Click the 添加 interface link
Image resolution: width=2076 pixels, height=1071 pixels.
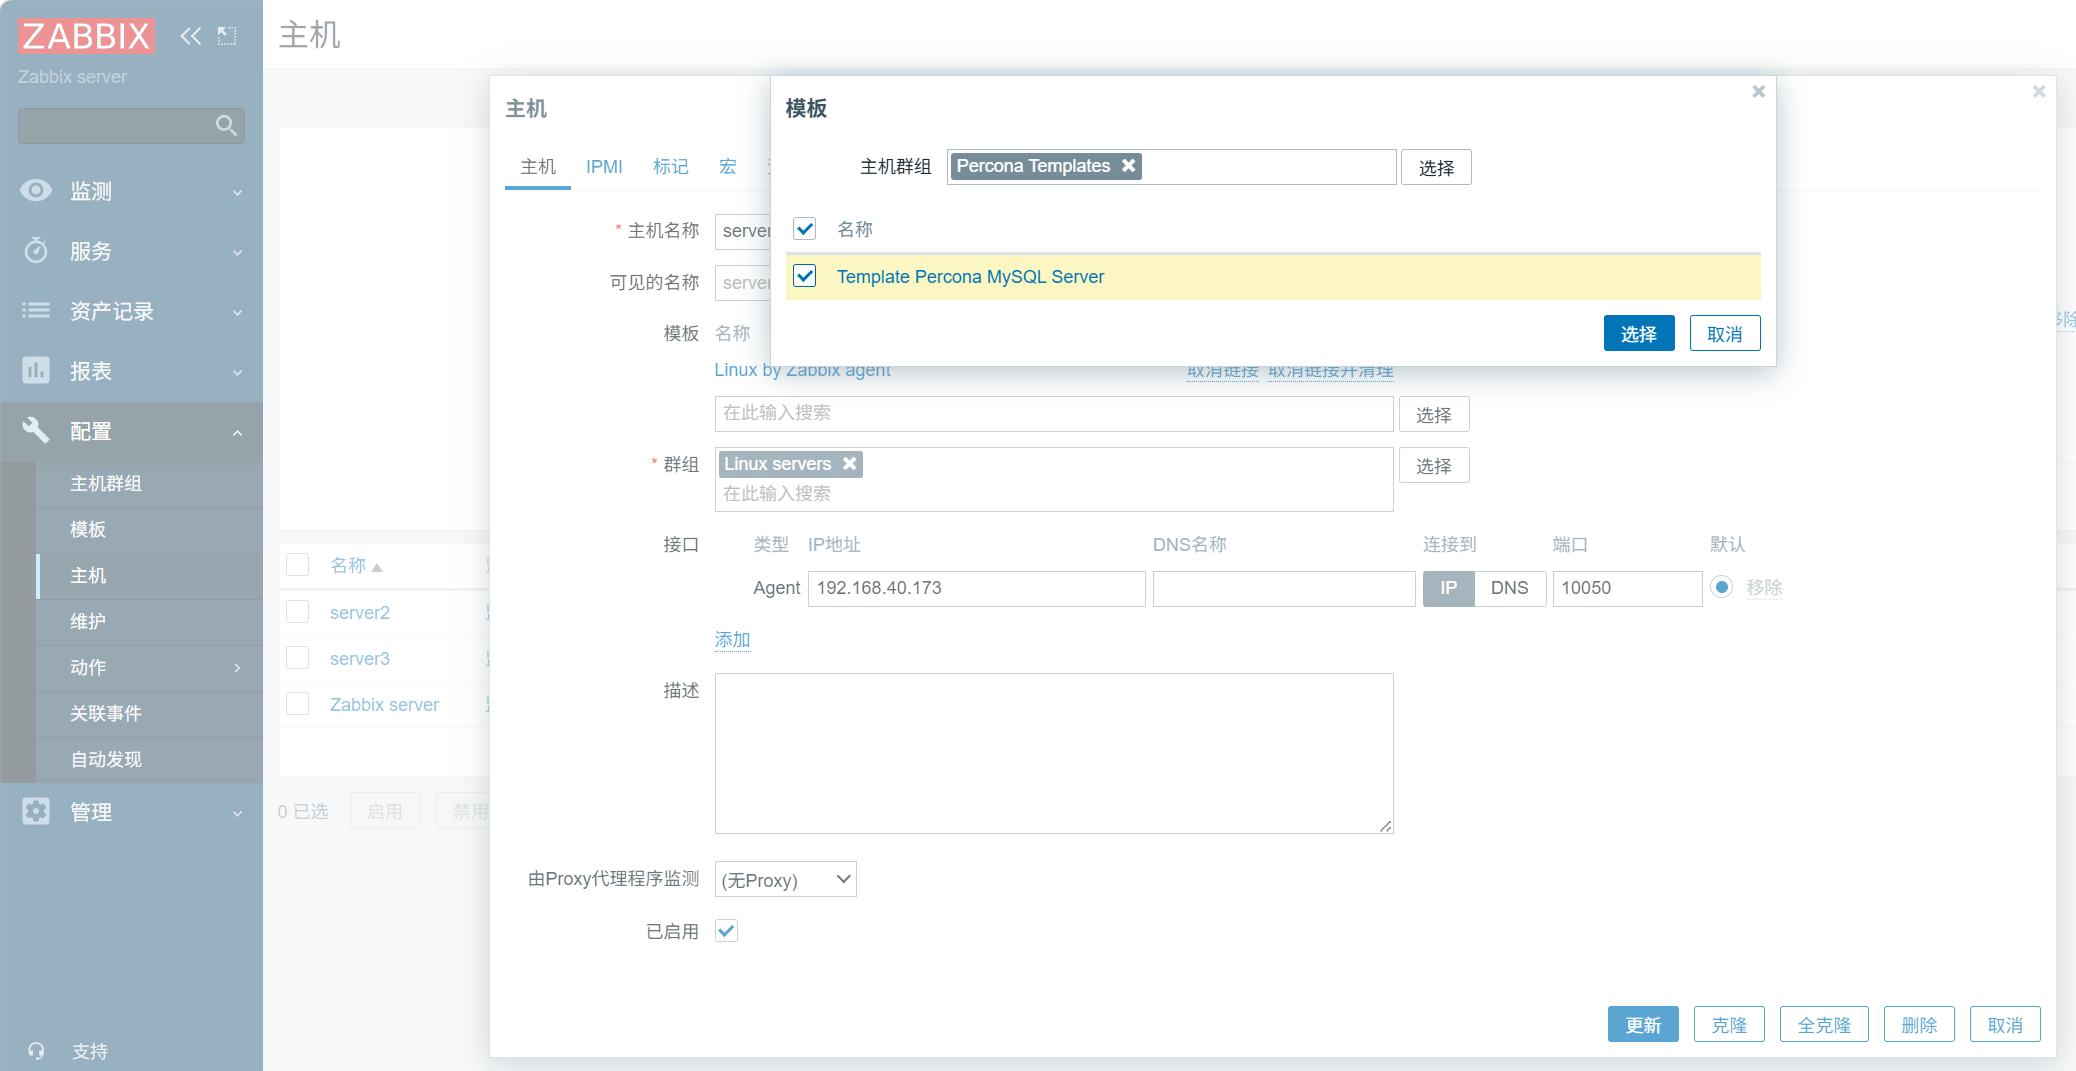point(732,640)
